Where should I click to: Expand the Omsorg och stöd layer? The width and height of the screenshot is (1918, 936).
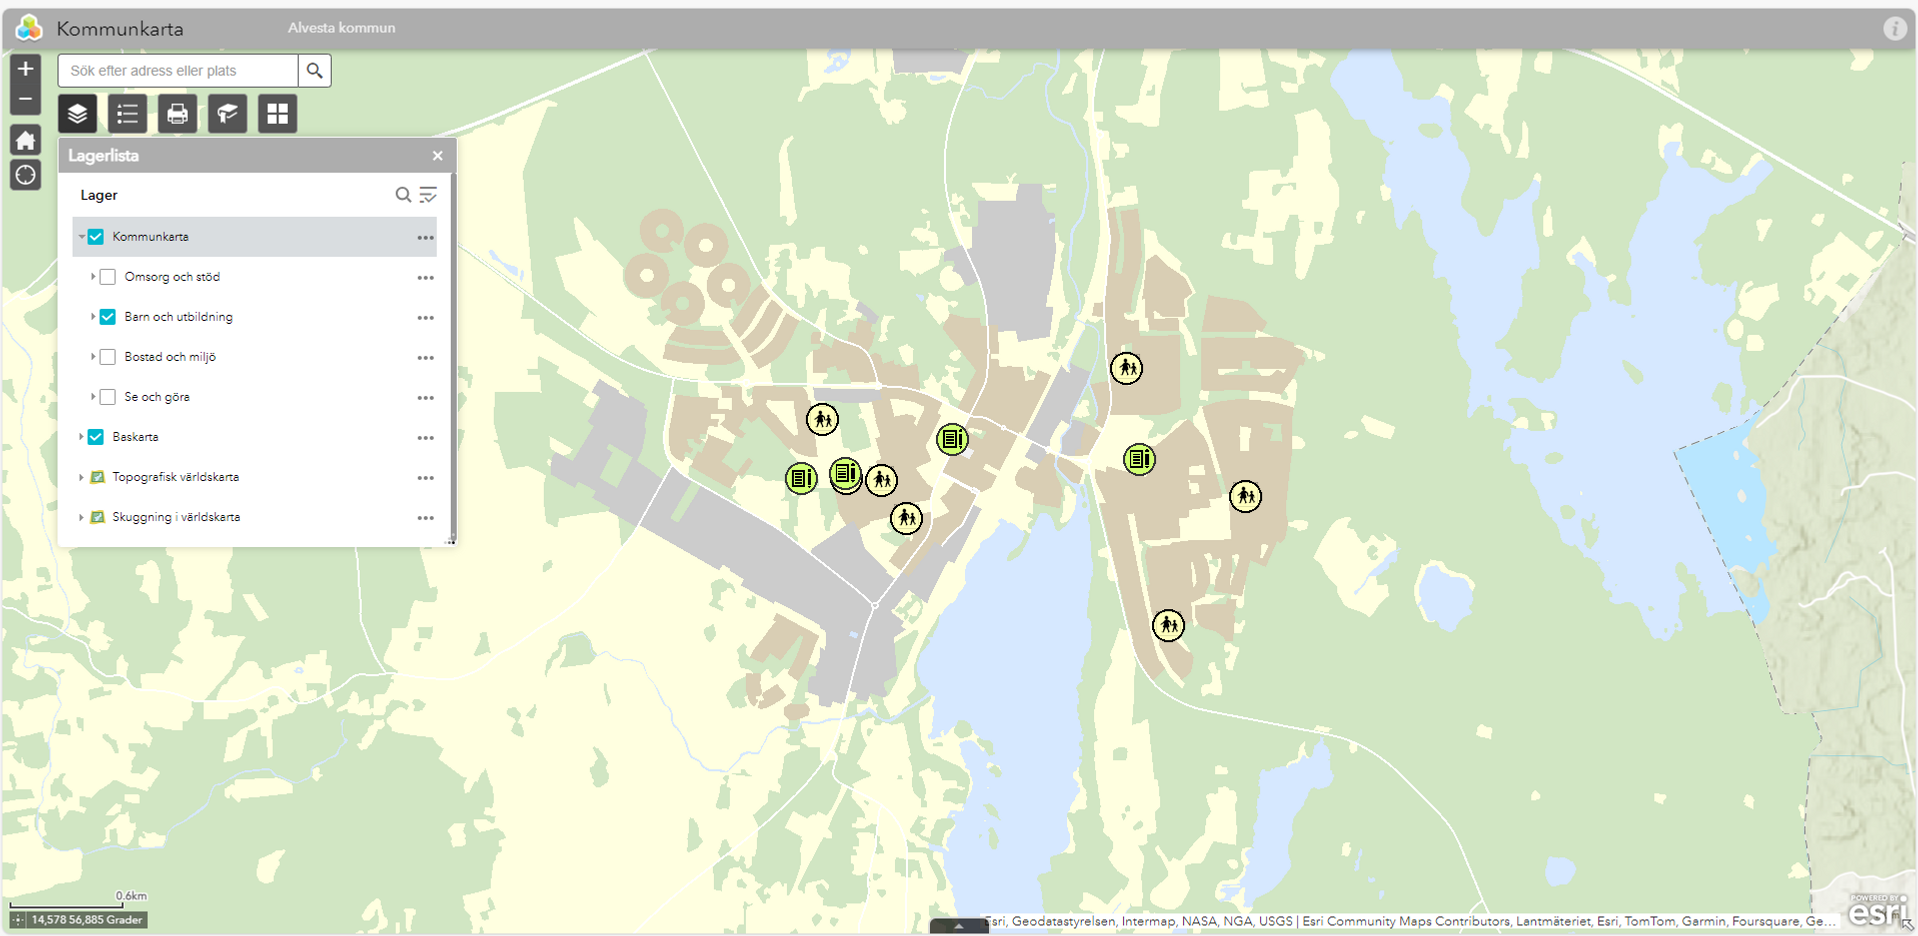pos(93,276)
